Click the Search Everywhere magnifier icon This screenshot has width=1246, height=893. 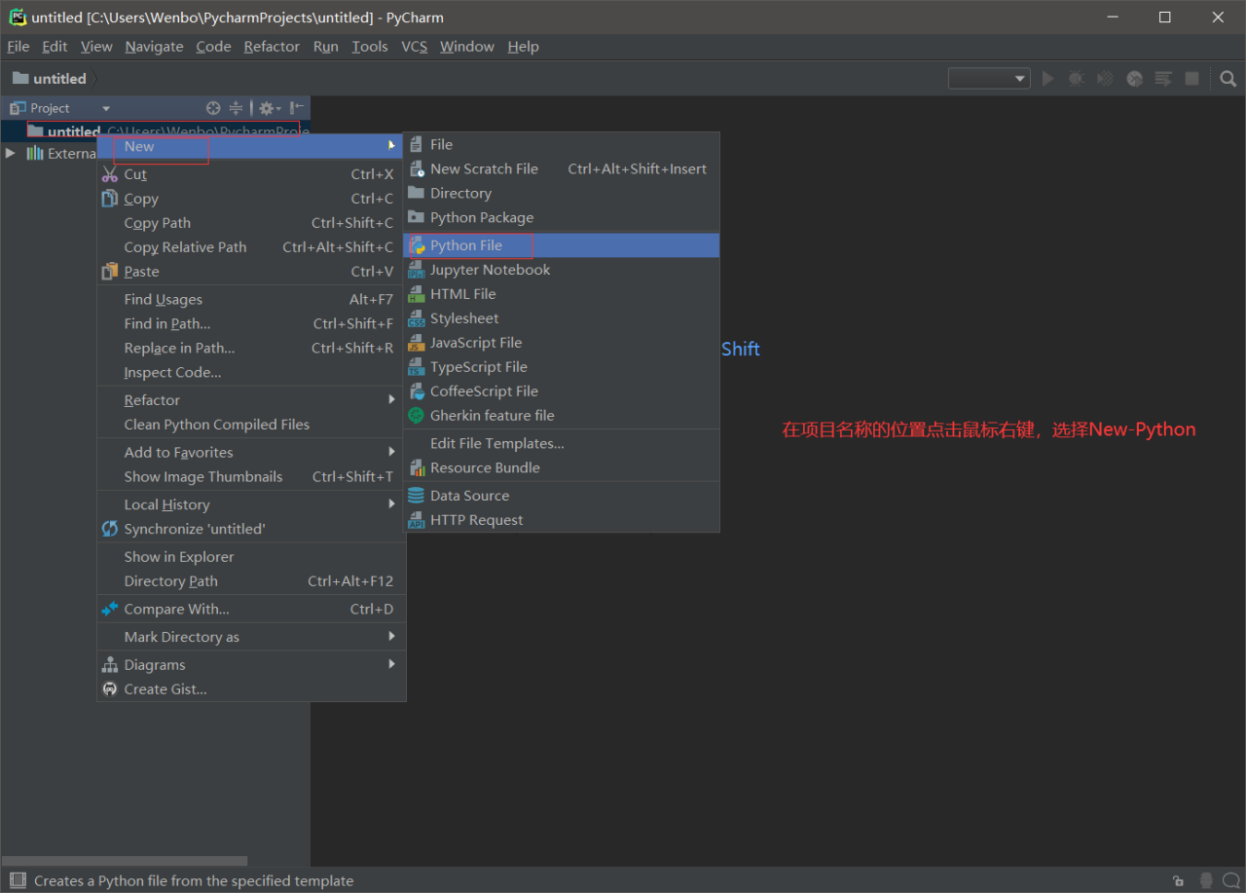tap(1228, 78)
